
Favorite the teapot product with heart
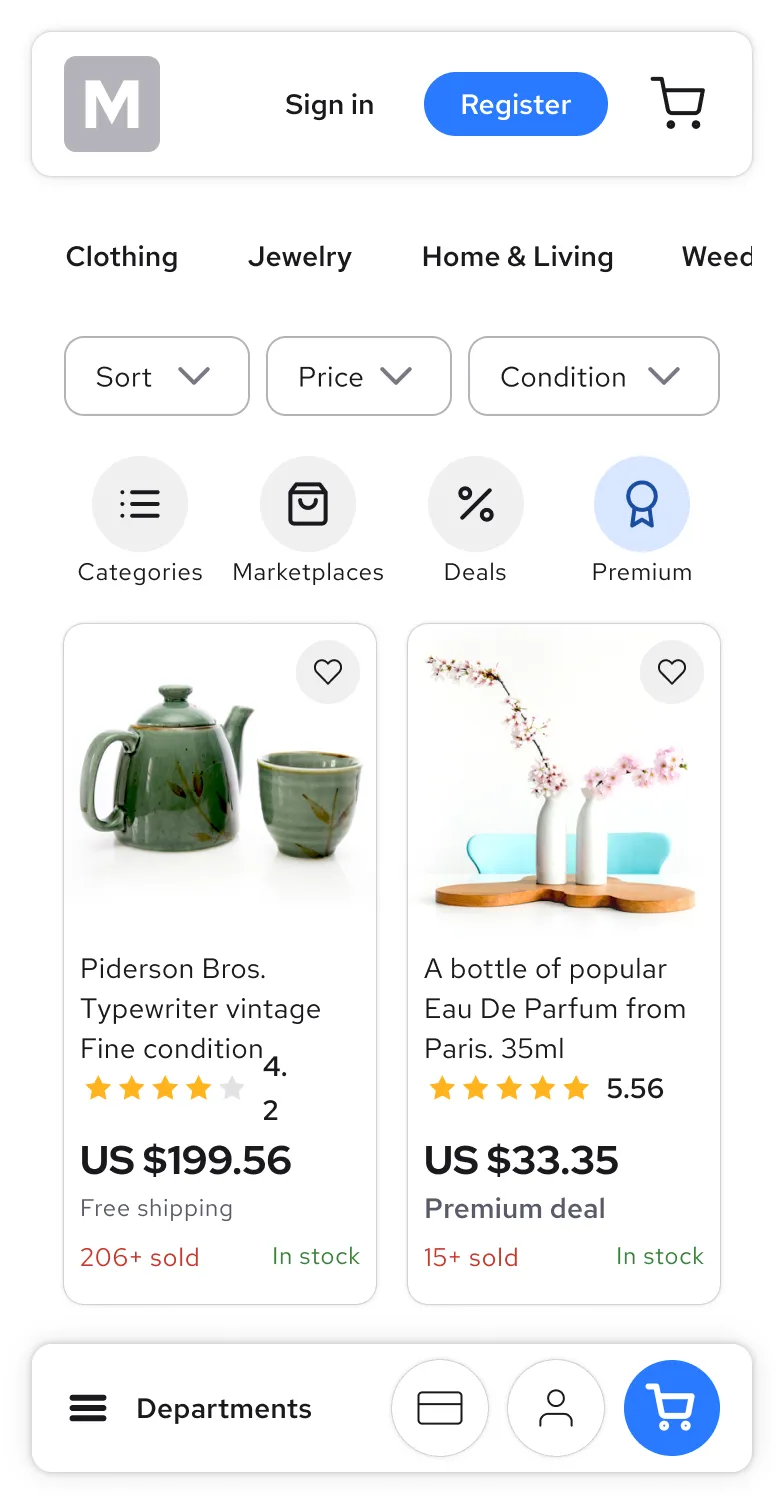(x=328, y=672)
